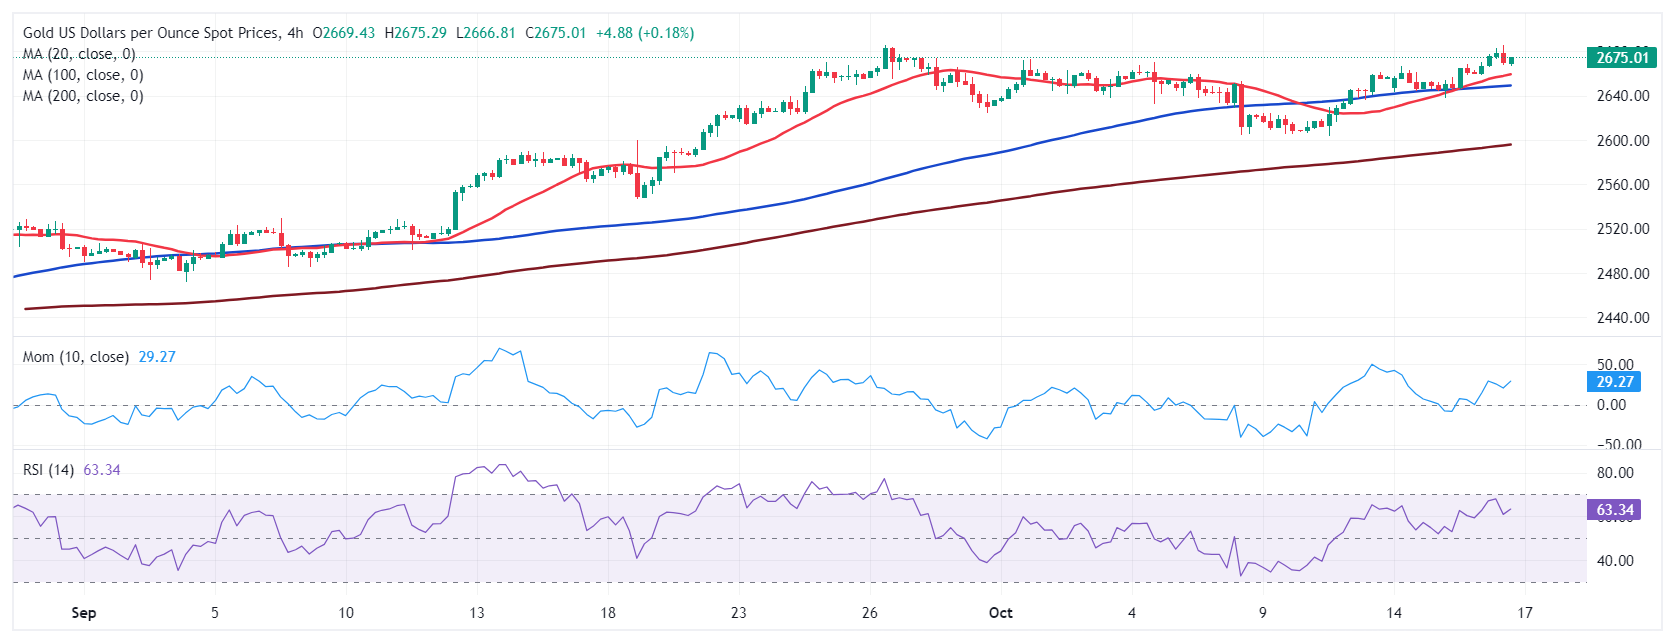Click the 80.00 RSI axis label

coord(1615,473)
